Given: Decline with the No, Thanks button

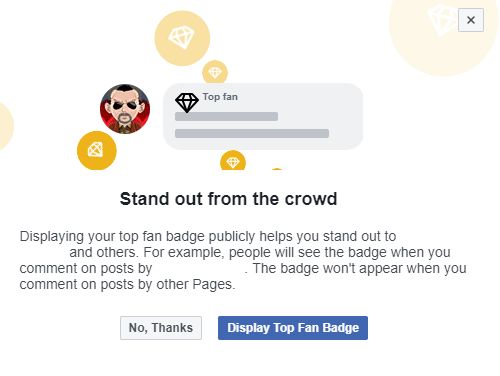Looking at the screenshot, I should pyautogui.click(x=161, y=328).
